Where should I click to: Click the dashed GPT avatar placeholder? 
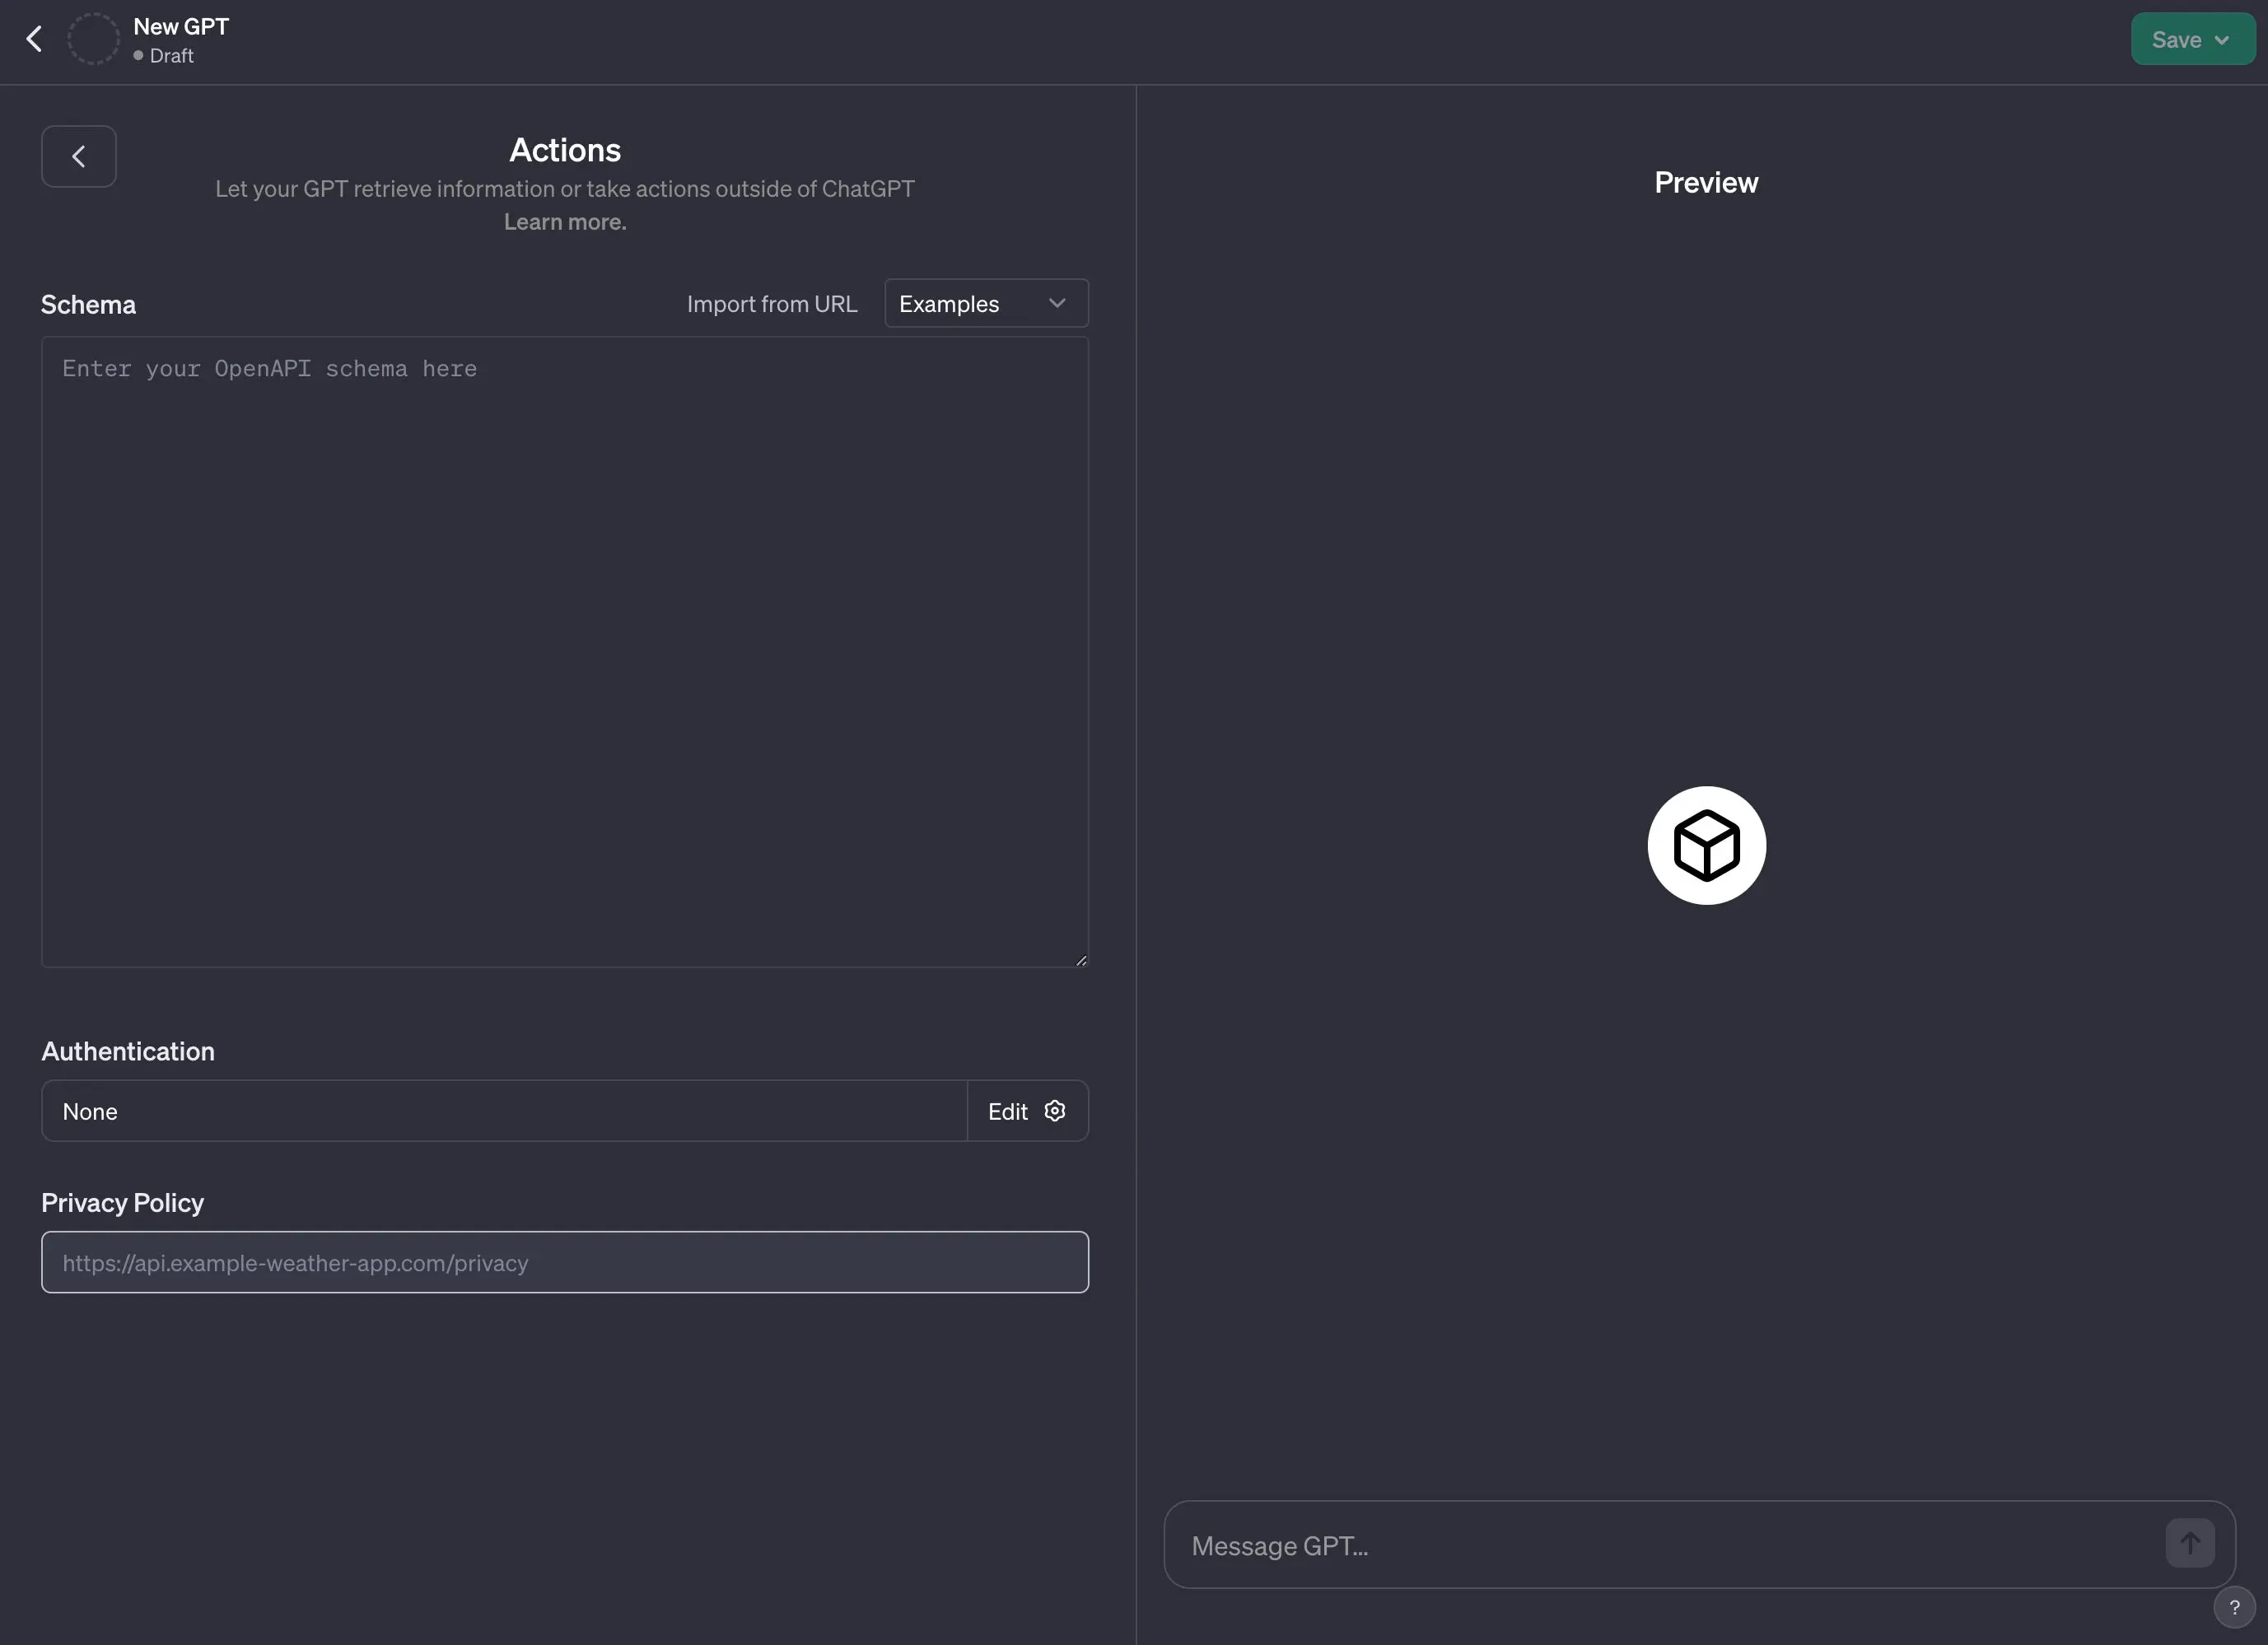click(93, 39)
